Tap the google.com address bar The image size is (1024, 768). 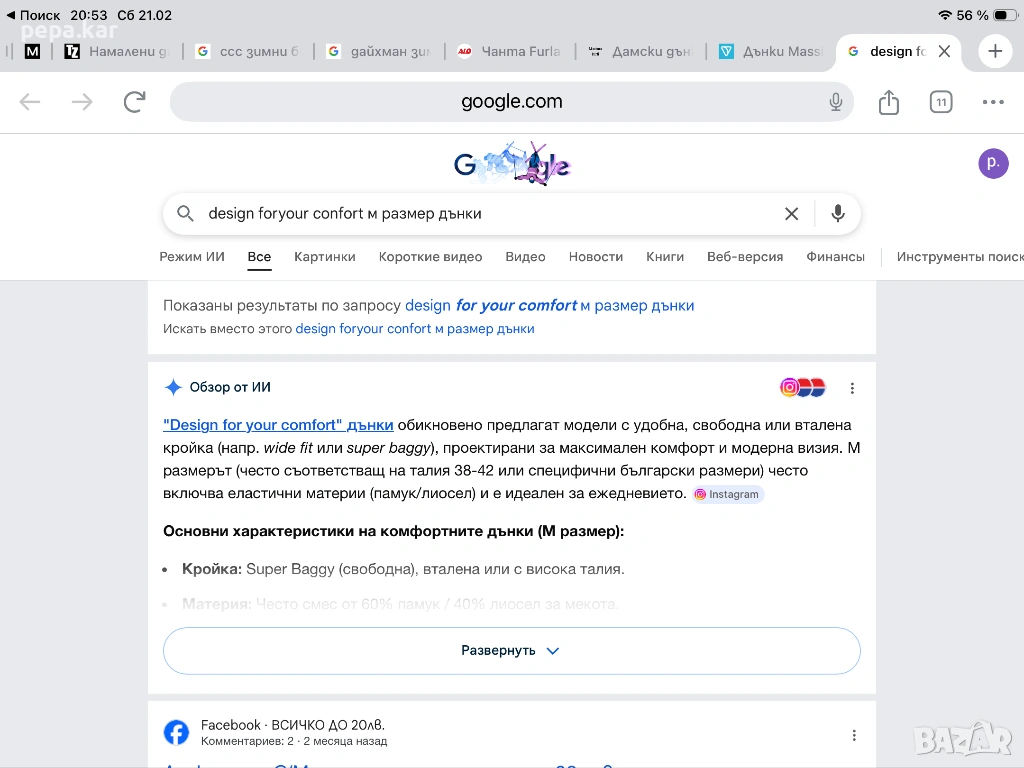(x=511, y=101)
